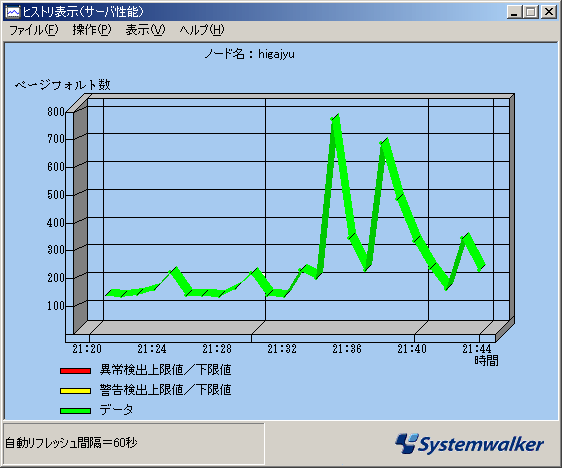Click the ノード名:higajyu heading
Screen dimensions: 562x468
pyautogui.click(x=249, y=54)
